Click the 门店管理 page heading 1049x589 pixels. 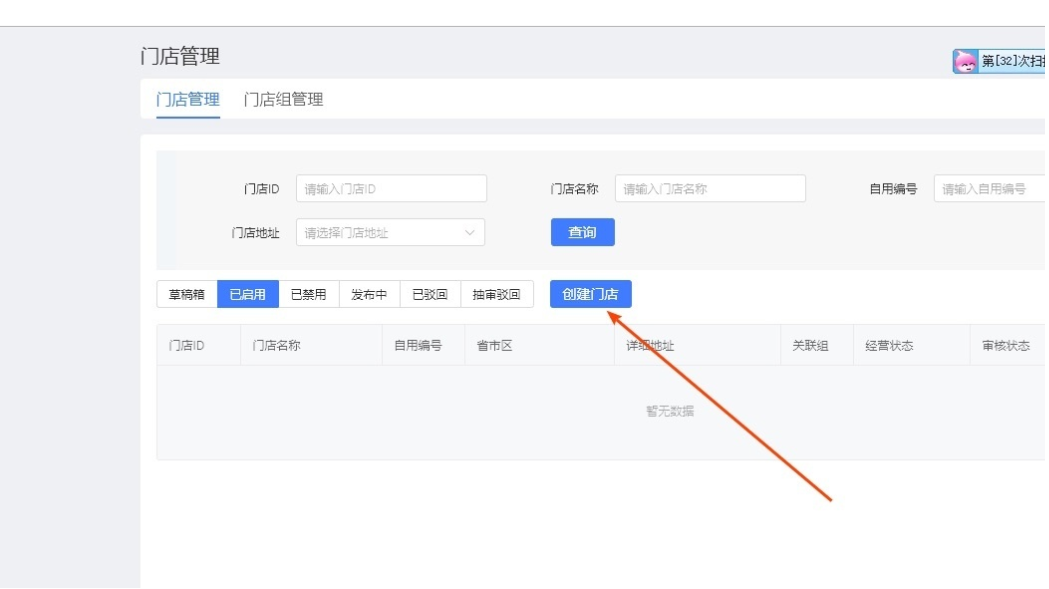(180, 56)
